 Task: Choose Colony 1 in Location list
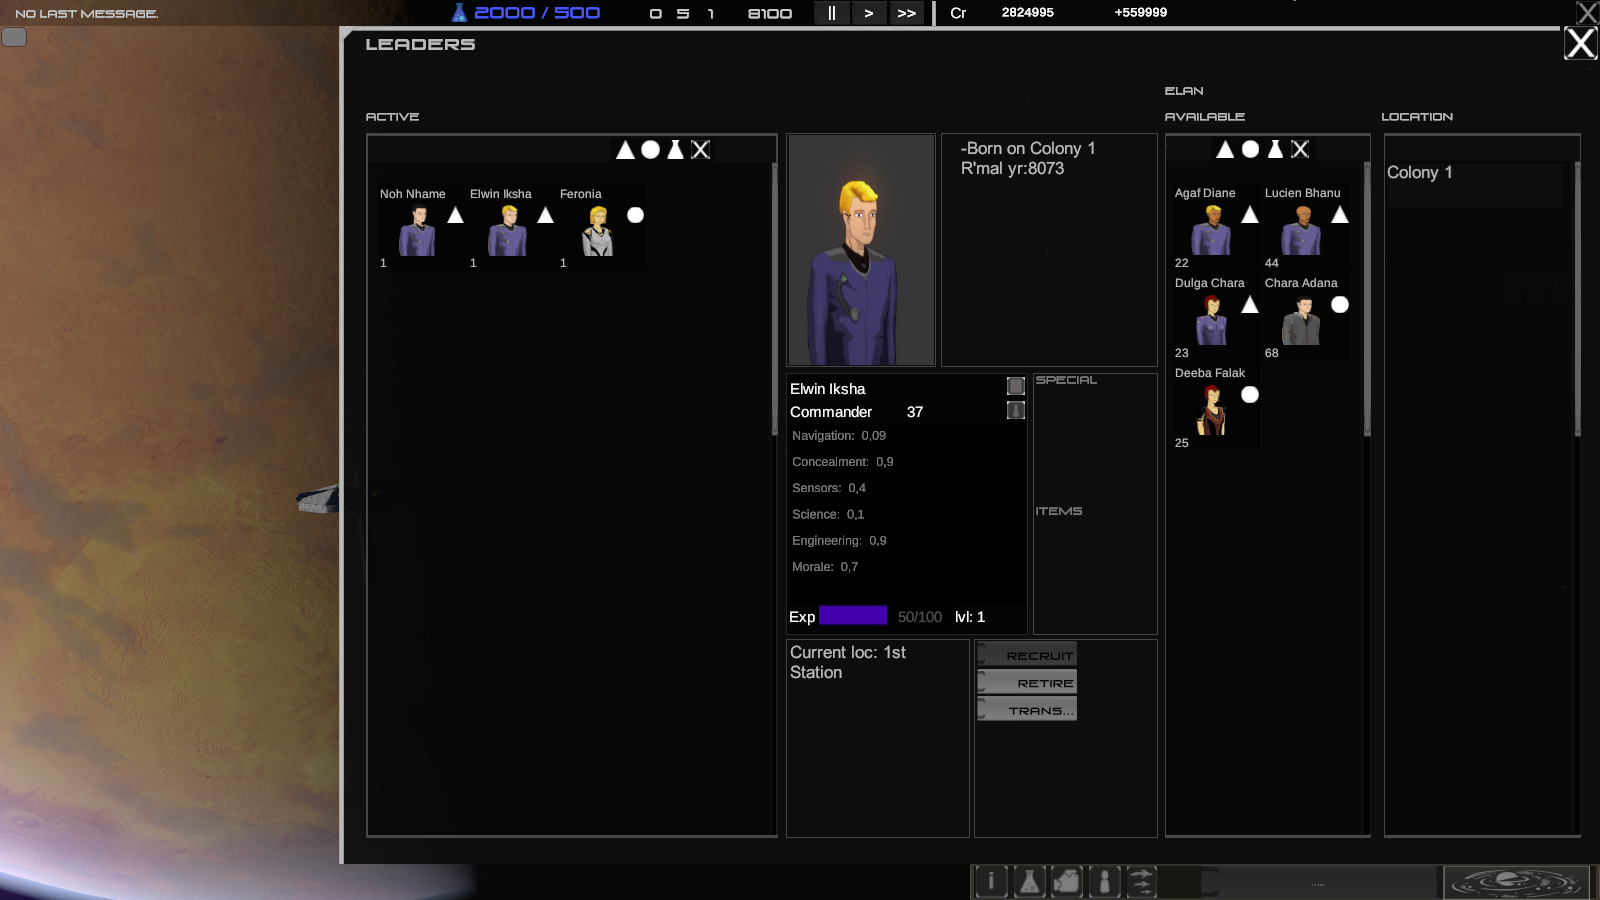pyautogui.click(x=1473, y=185)
